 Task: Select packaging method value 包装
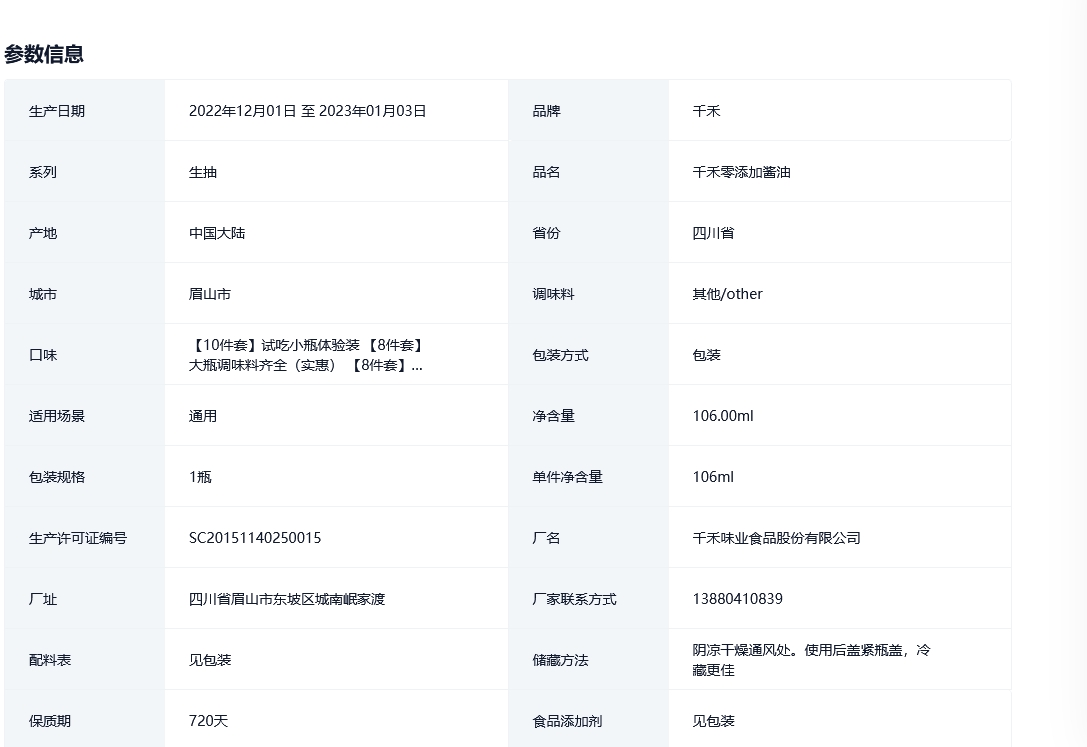point(706,355)
